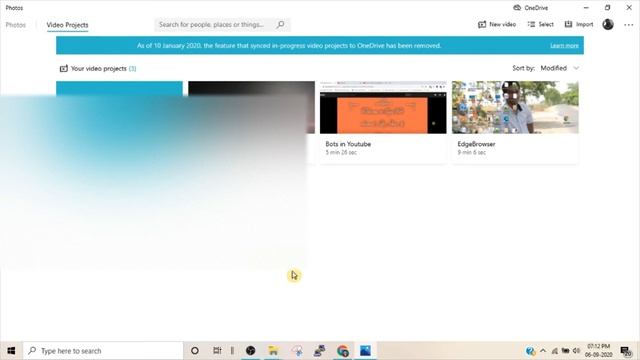Click the search magnifier icon

click(x=280, y=24)
